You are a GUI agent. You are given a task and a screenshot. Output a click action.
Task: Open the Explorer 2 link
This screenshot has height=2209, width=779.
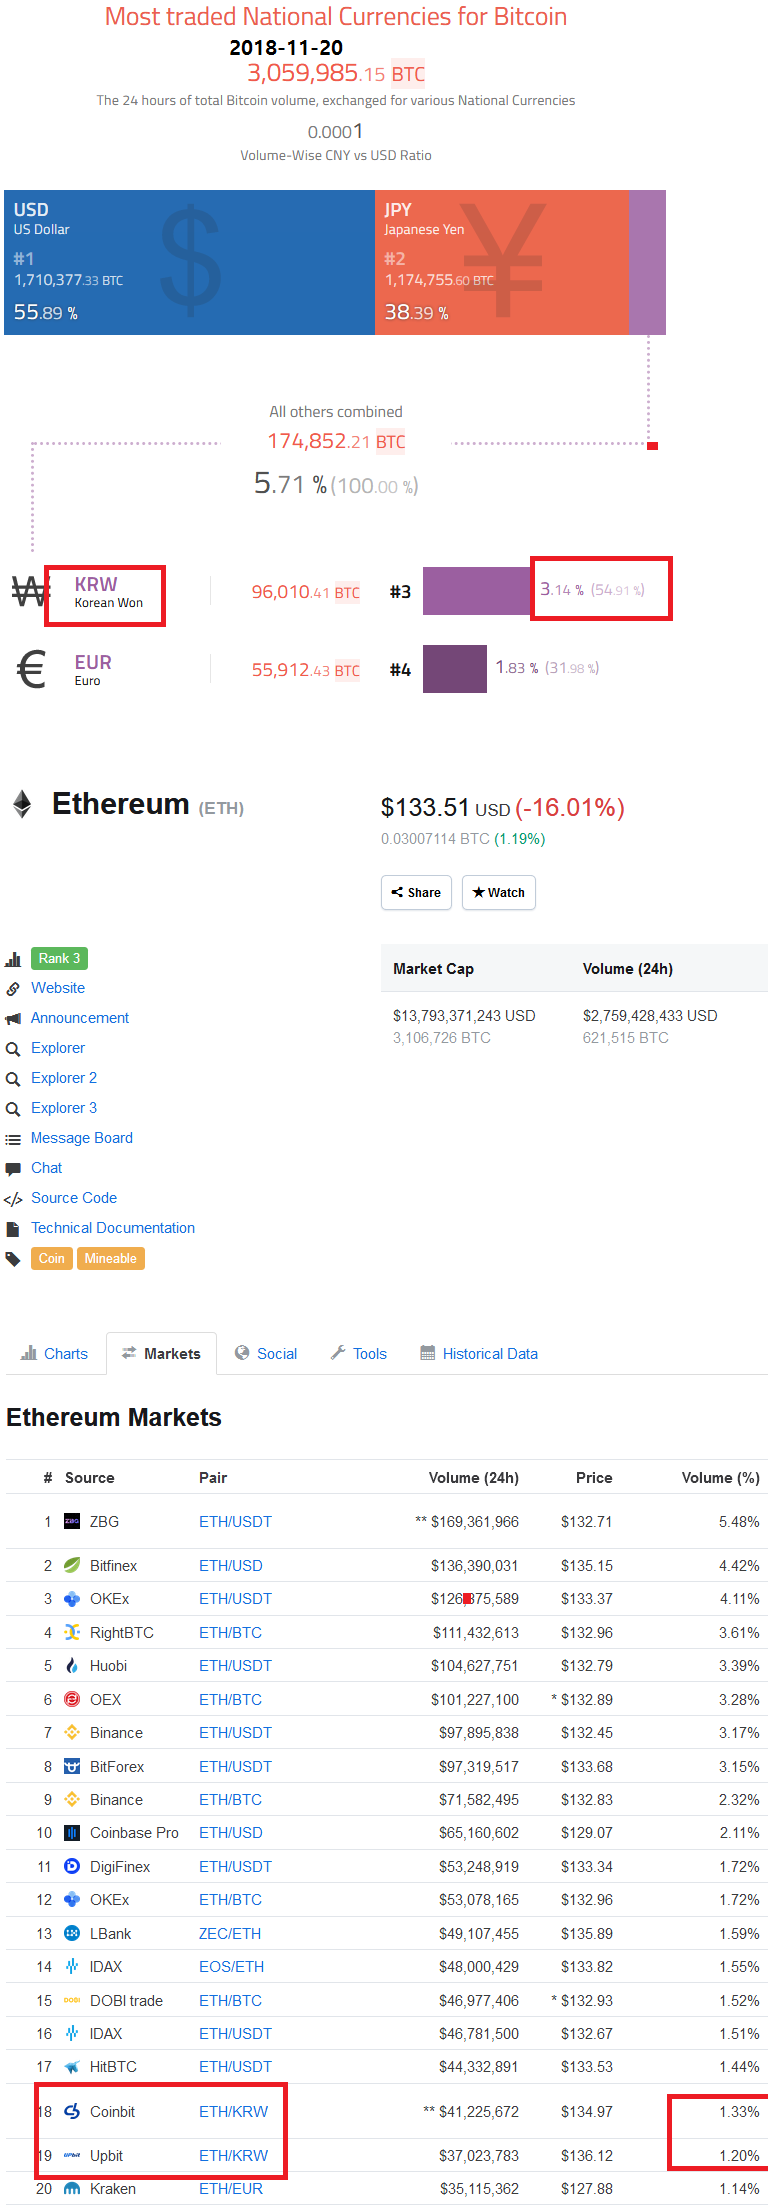click(64, 1077)
